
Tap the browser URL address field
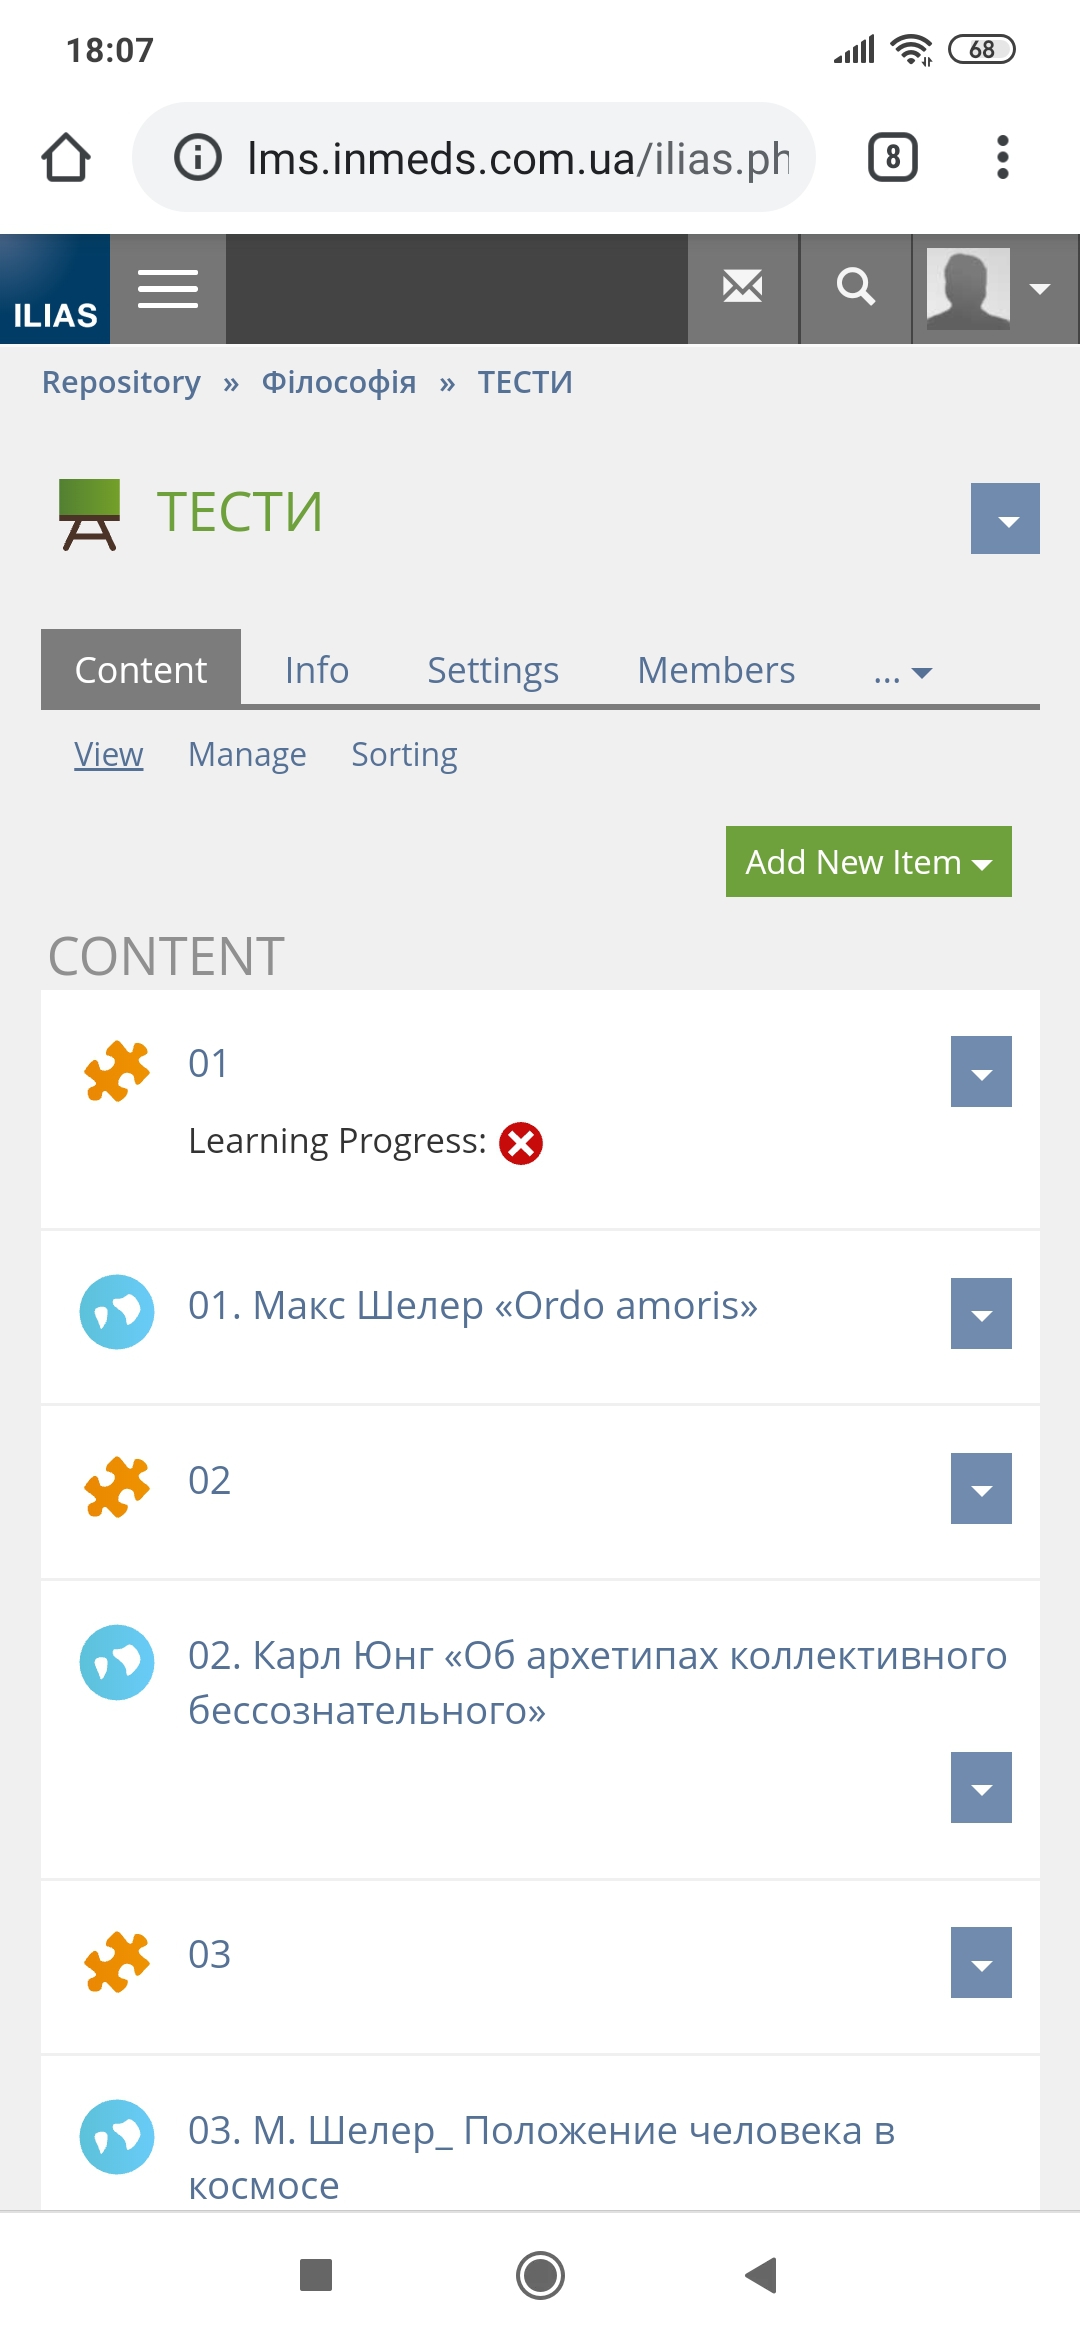(x=474, y=157)
